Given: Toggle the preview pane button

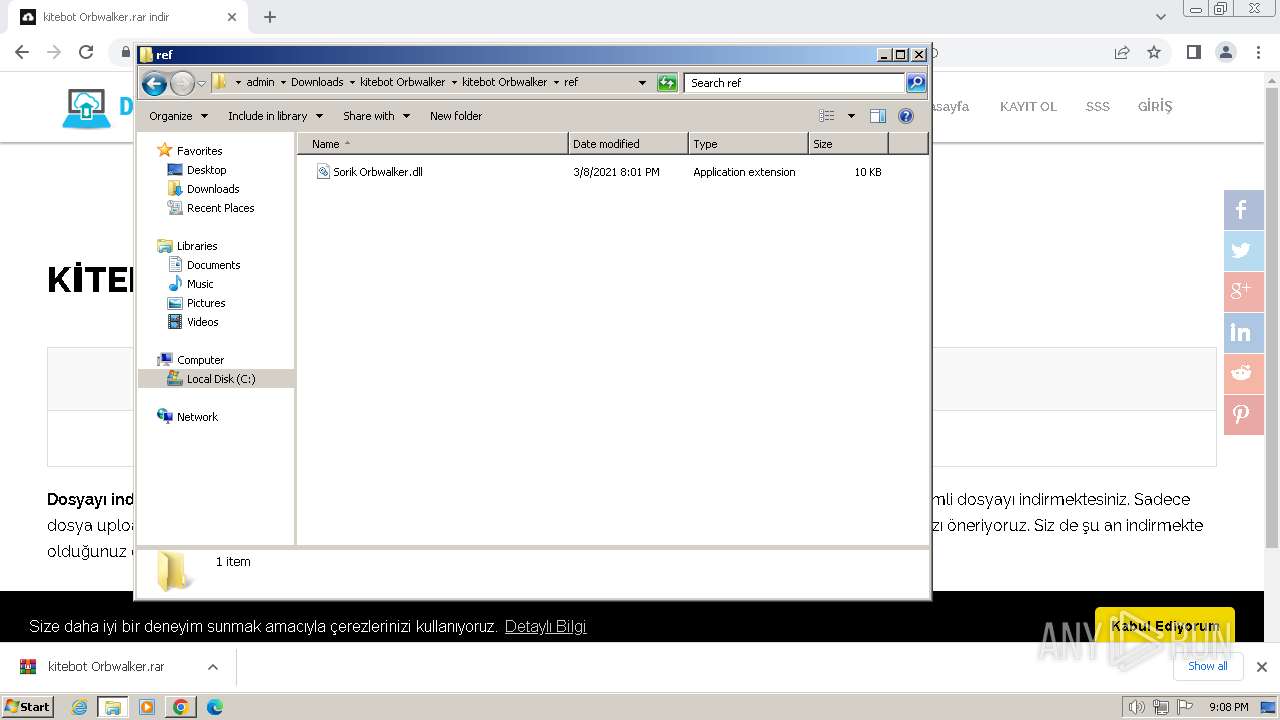Looking at the screenshot, I should tap(877, 116).
